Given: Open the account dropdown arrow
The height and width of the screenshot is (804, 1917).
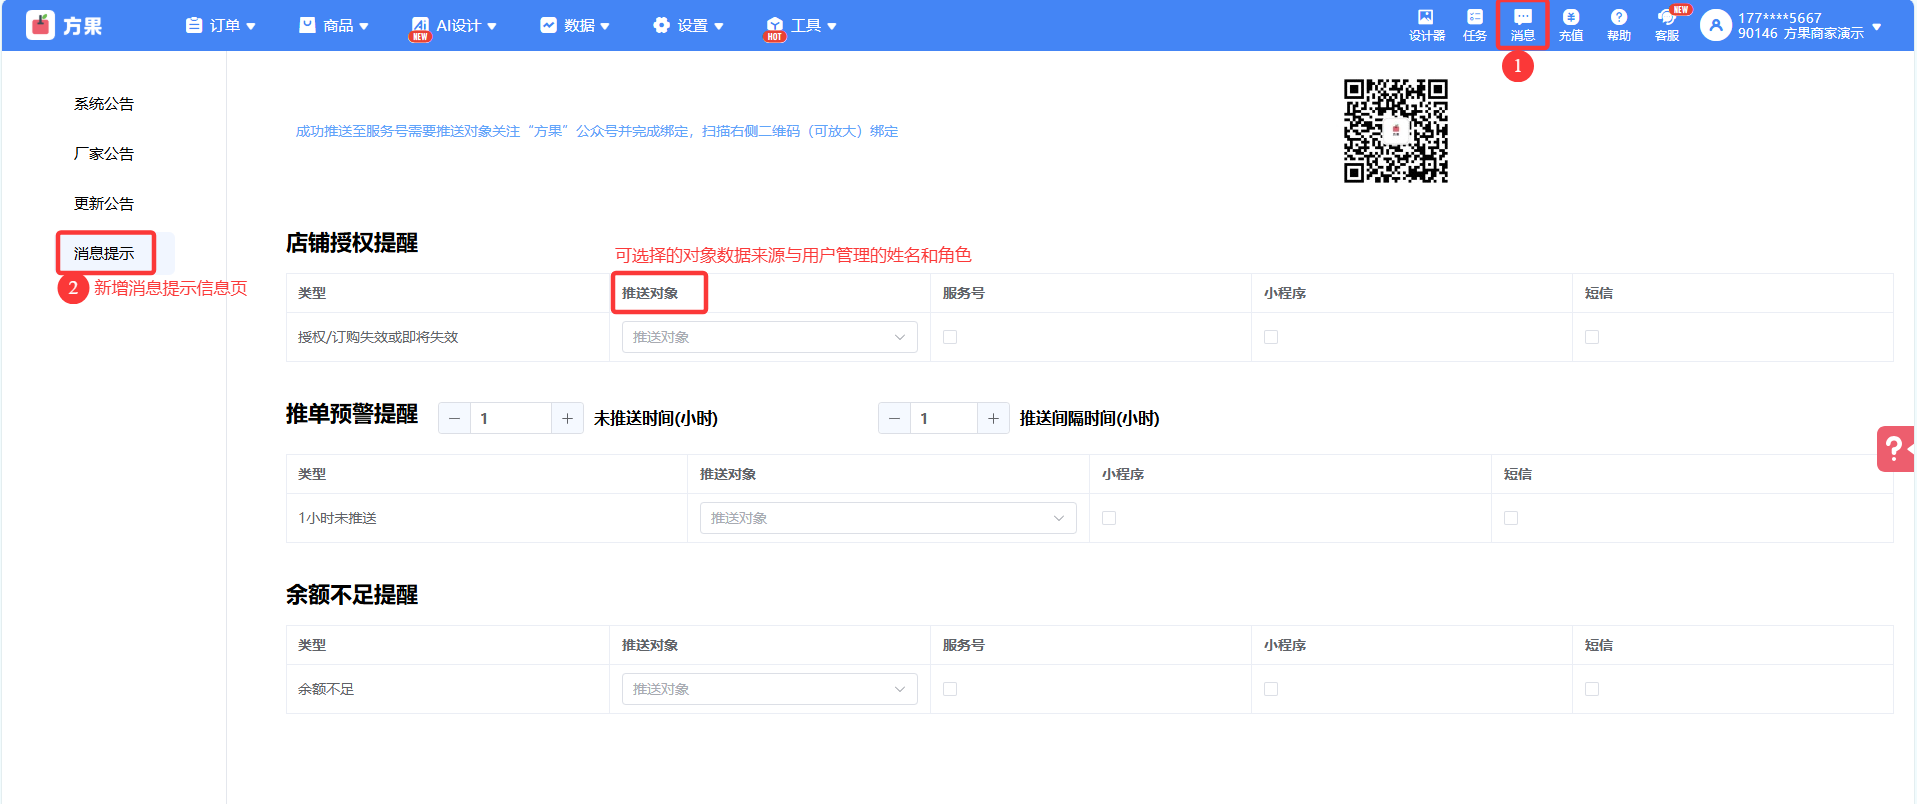Looking at the screenshot, I should click(x=1877, y=27).
